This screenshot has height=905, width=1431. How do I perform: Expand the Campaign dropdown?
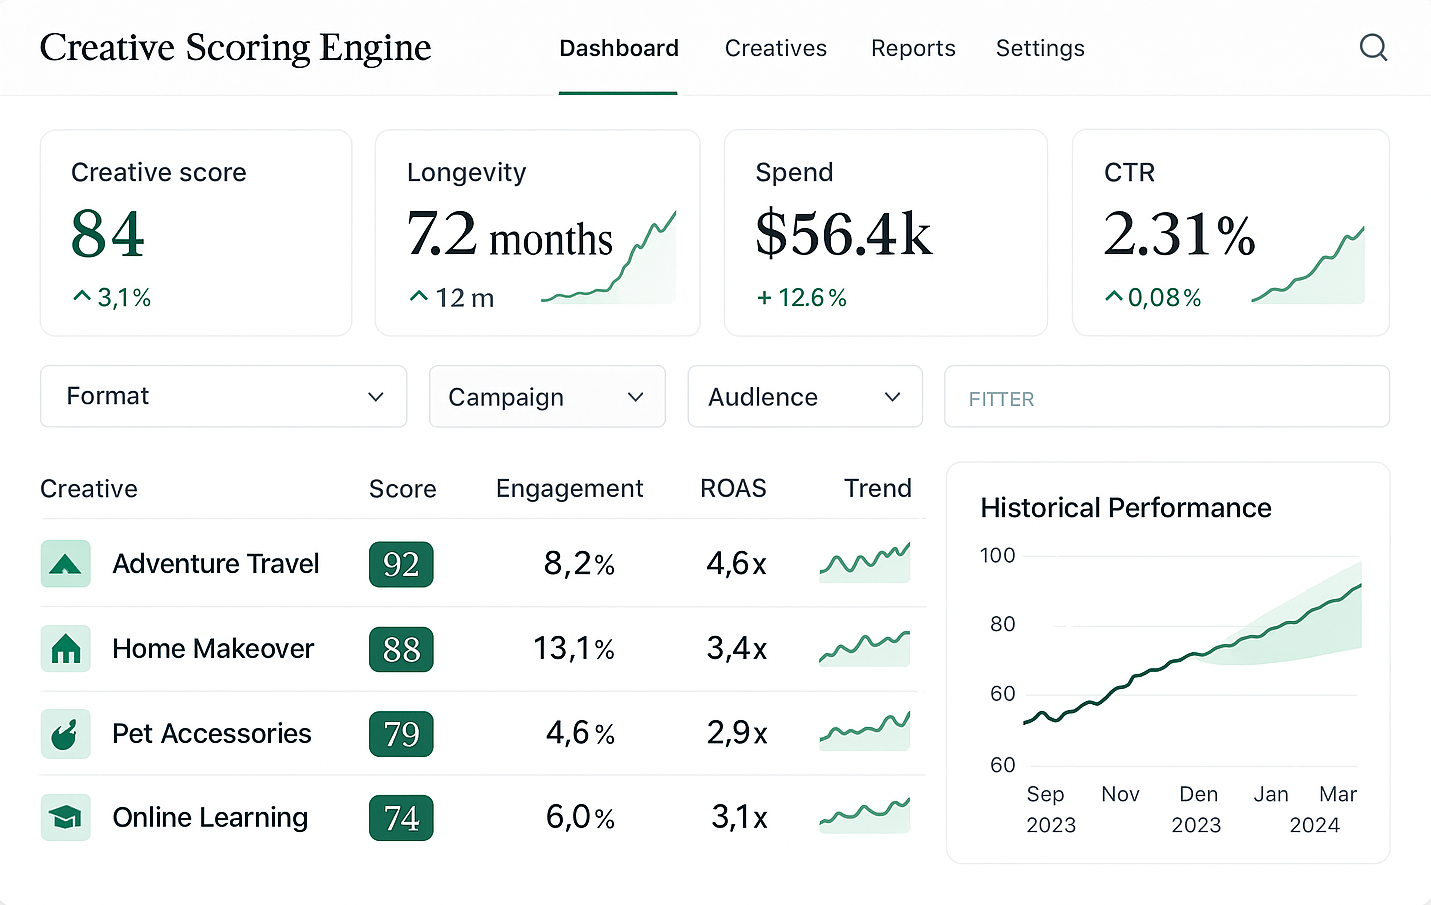tap(546, 396)
